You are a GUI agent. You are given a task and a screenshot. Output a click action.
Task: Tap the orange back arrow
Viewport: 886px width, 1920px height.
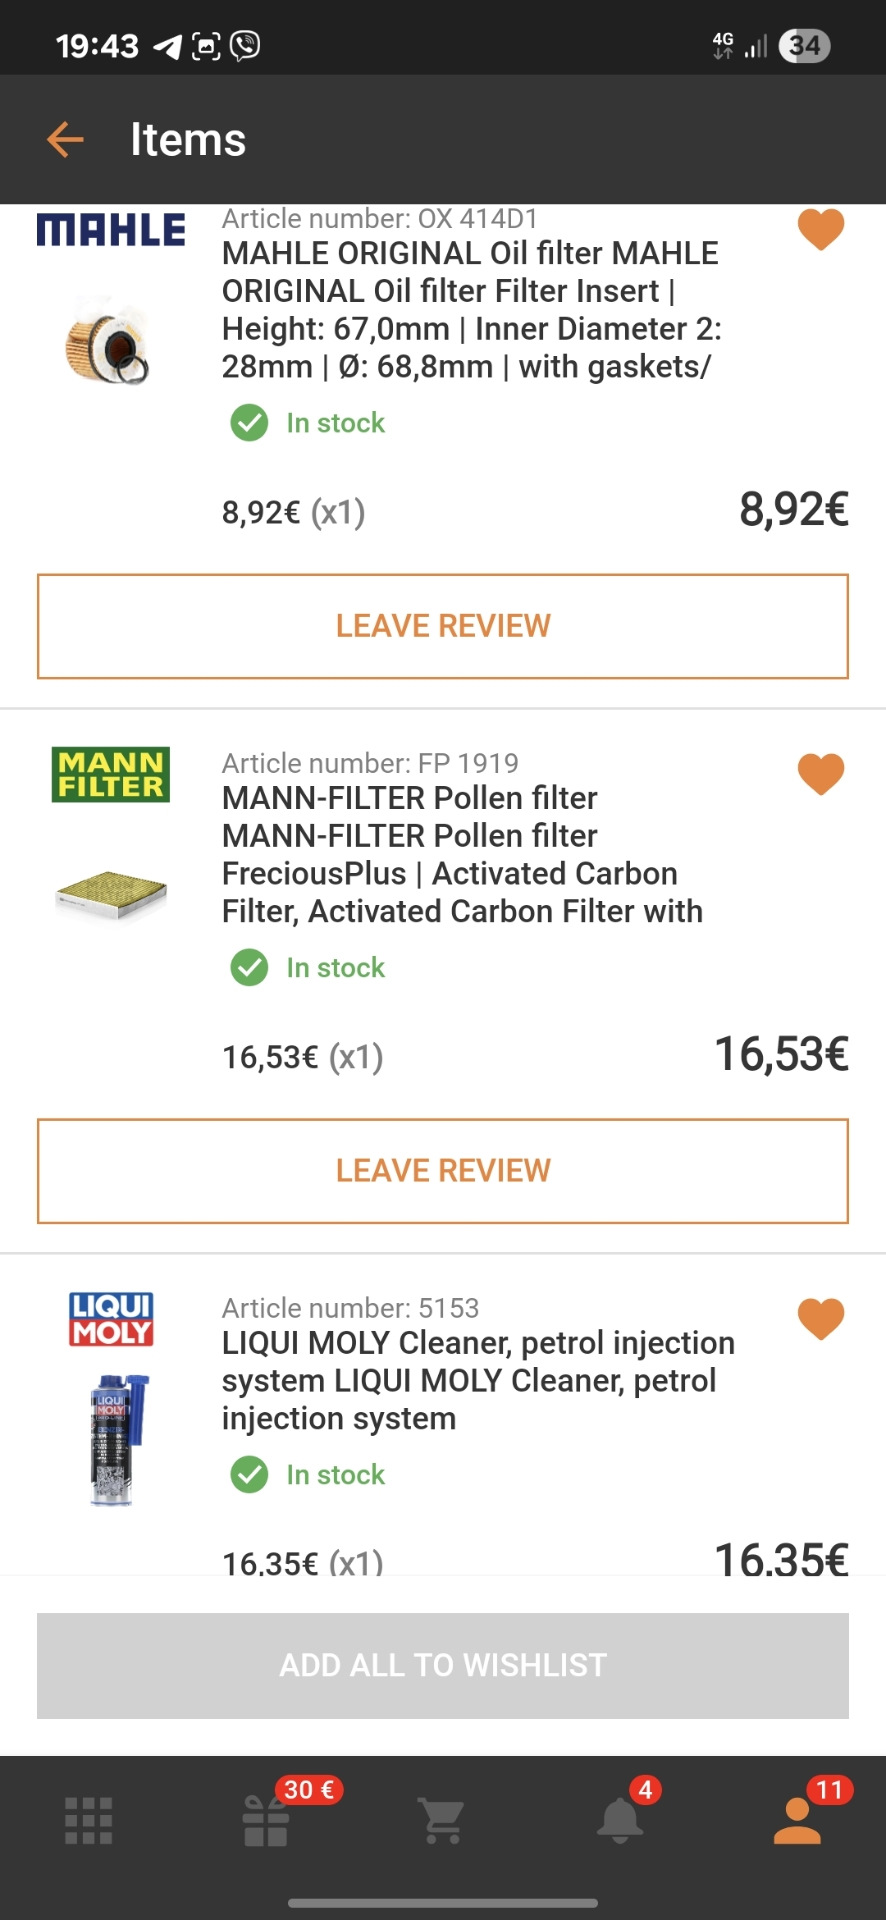[65, 139]
